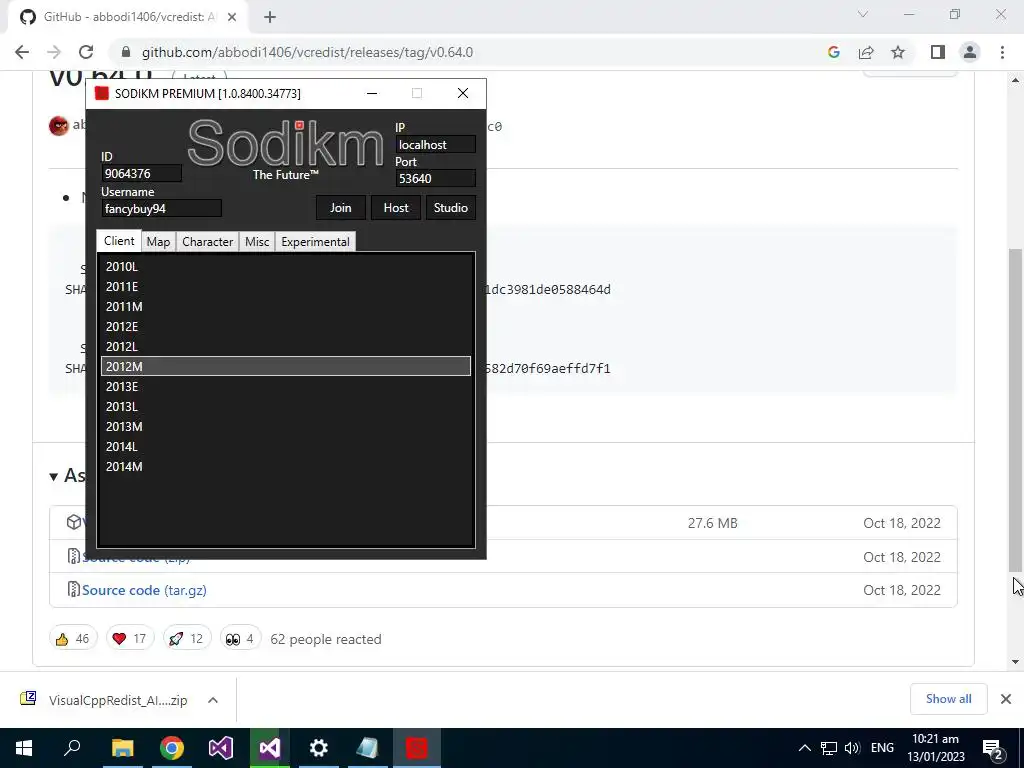This screenshot has width=1024, height=768.
Task: Select the 2014L client entry
Action: pos(286,447)
